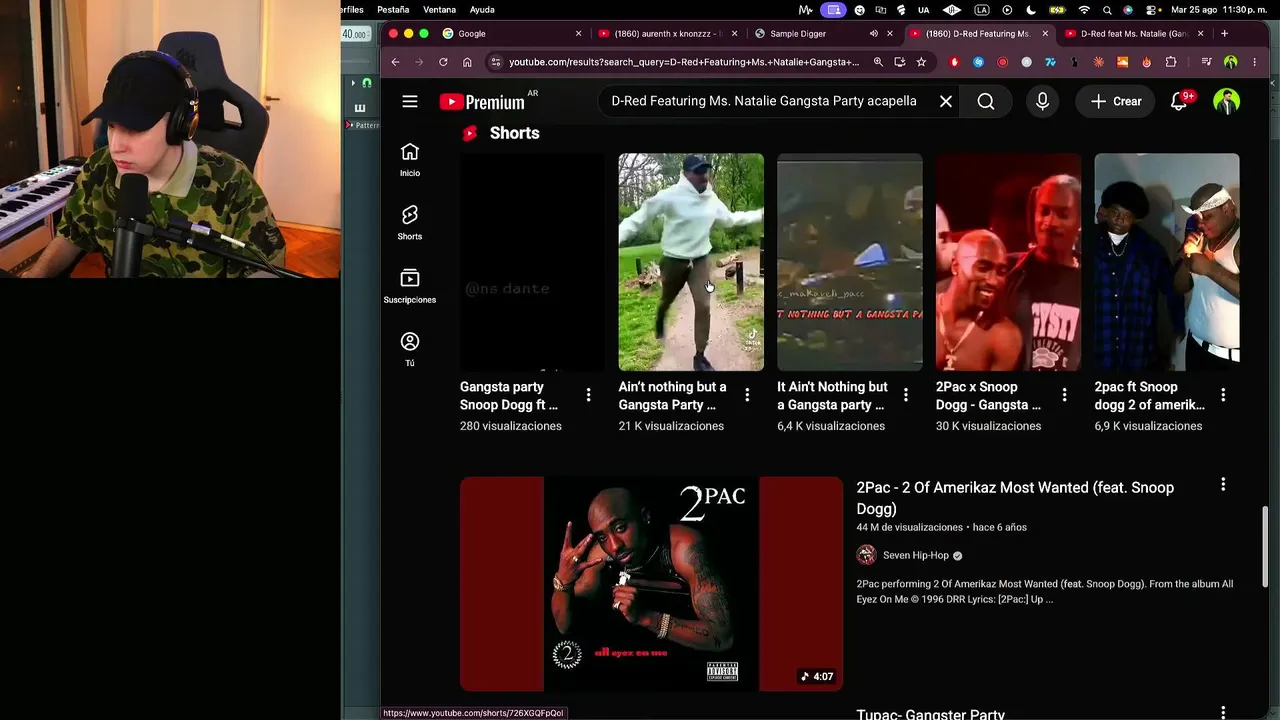This screenshot has width=1280, height=720.
Task: Open a new Chrome tab
Action: tap(1224, 34)
